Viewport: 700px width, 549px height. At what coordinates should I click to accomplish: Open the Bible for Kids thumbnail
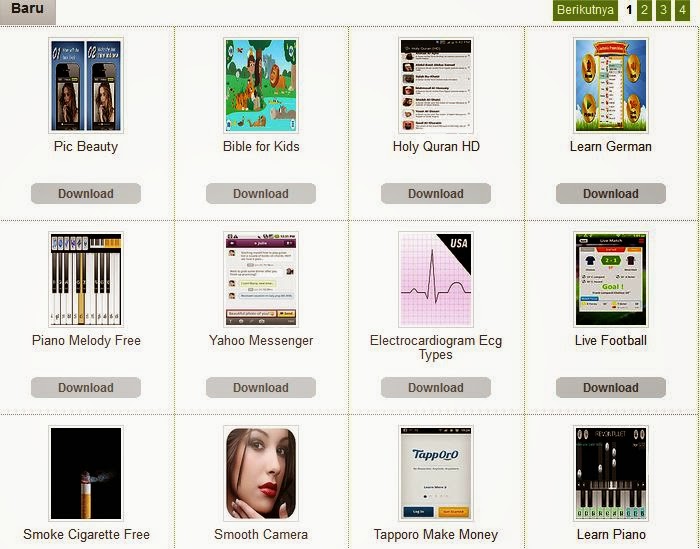(261, 85)
